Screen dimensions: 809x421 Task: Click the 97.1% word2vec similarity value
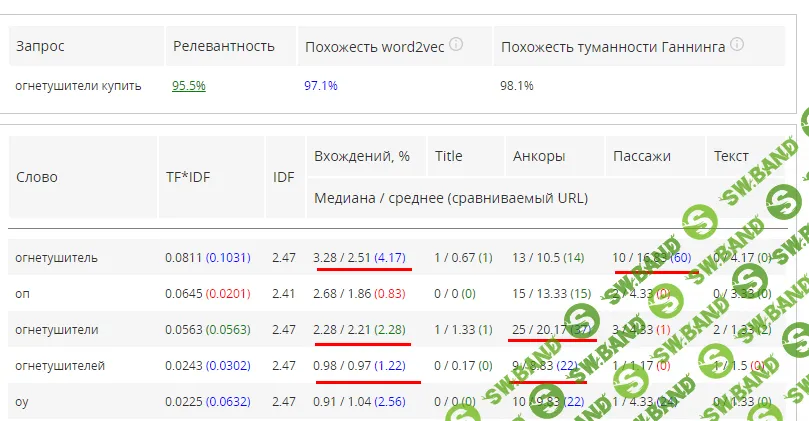320,86
